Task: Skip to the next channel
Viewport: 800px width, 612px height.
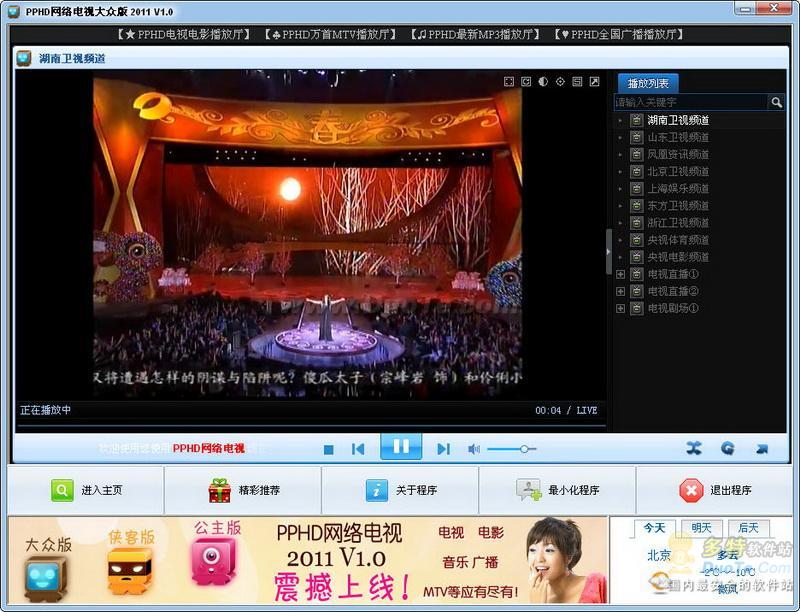Action: 443,449
